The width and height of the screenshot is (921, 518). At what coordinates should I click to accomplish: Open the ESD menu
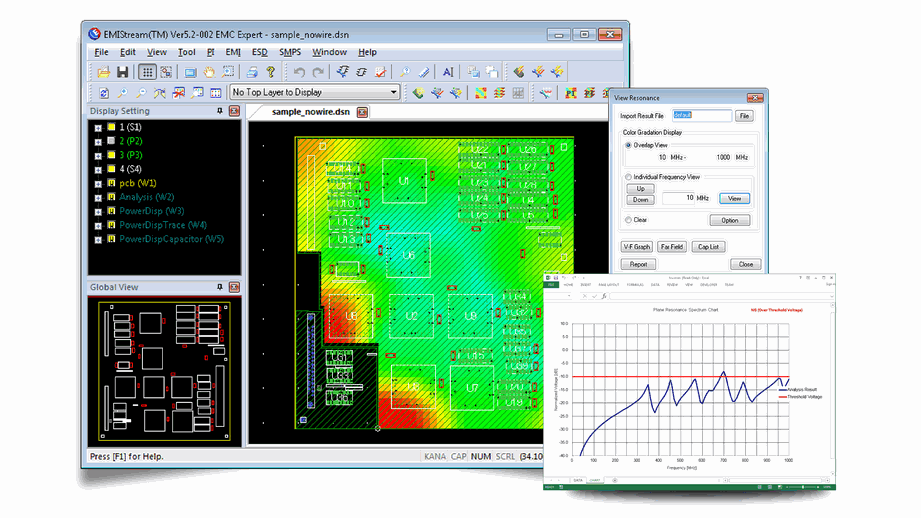pos(260,52)
